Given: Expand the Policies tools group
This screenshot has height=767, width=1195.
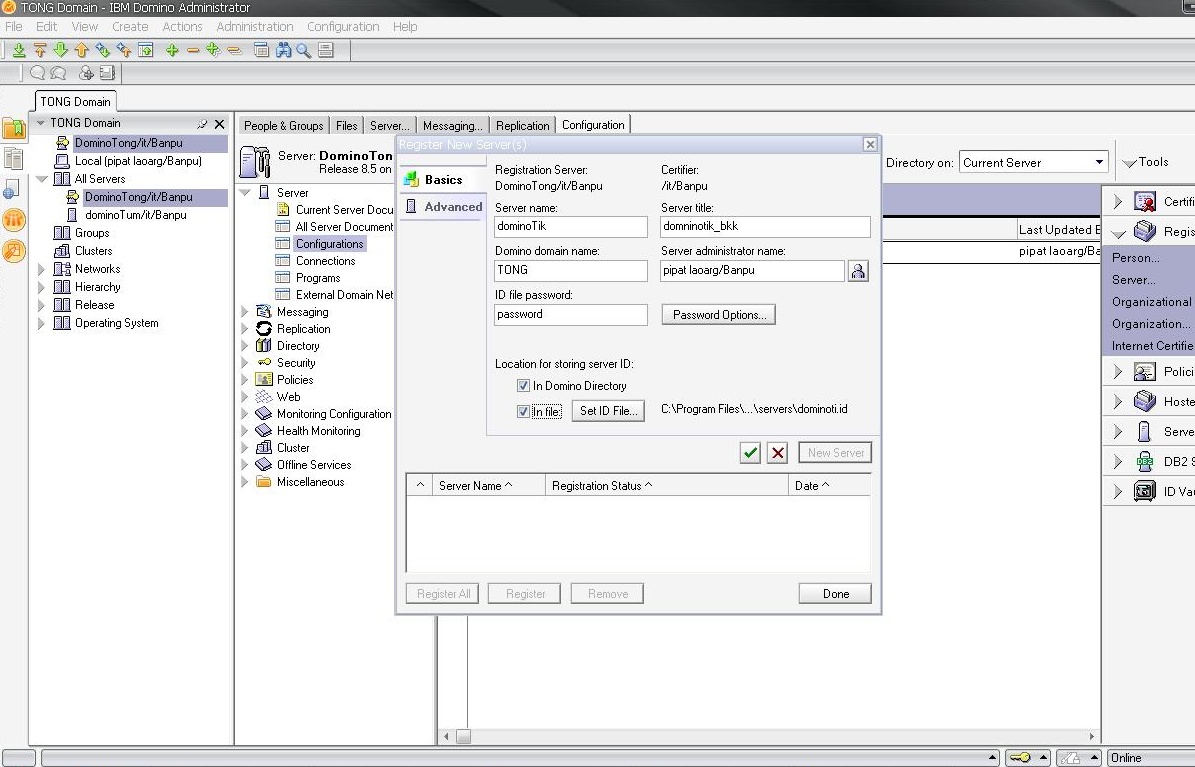Looking at the screenshot, I should click(x=1118, y=371).
